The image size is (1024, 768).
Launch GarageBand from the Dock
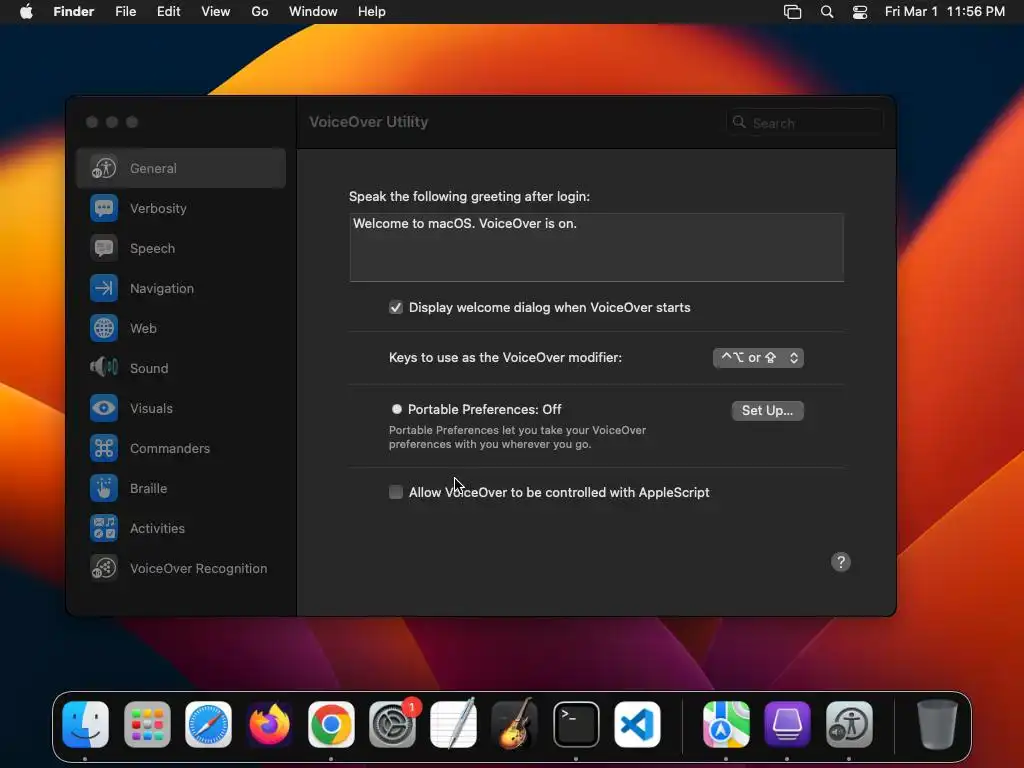click(515, 724)
